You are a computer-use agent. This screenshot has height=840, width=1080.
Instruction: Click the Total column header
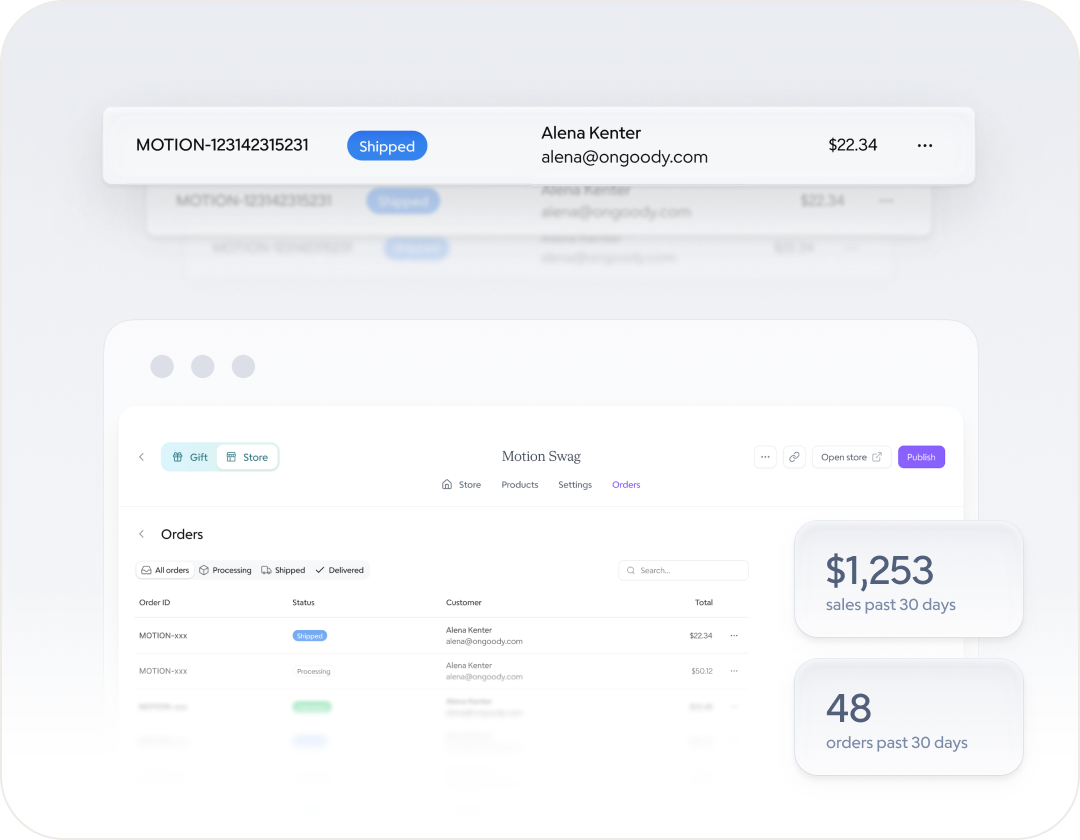(x=704, y=602)
